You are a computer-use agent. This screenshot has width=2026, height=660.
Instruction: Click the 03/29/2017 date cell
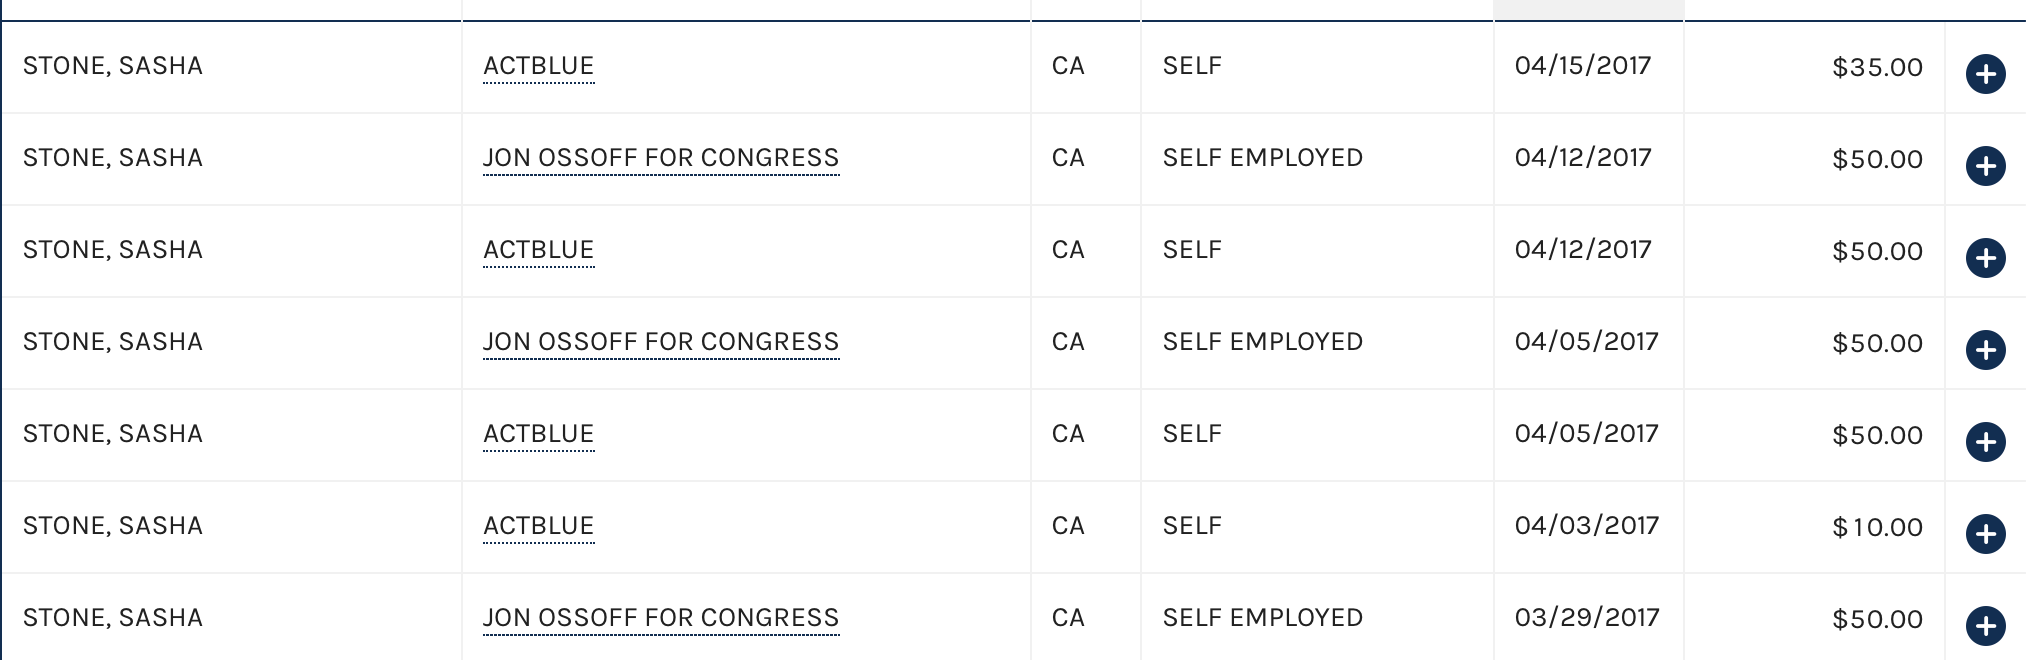(x=1587, y=618)
